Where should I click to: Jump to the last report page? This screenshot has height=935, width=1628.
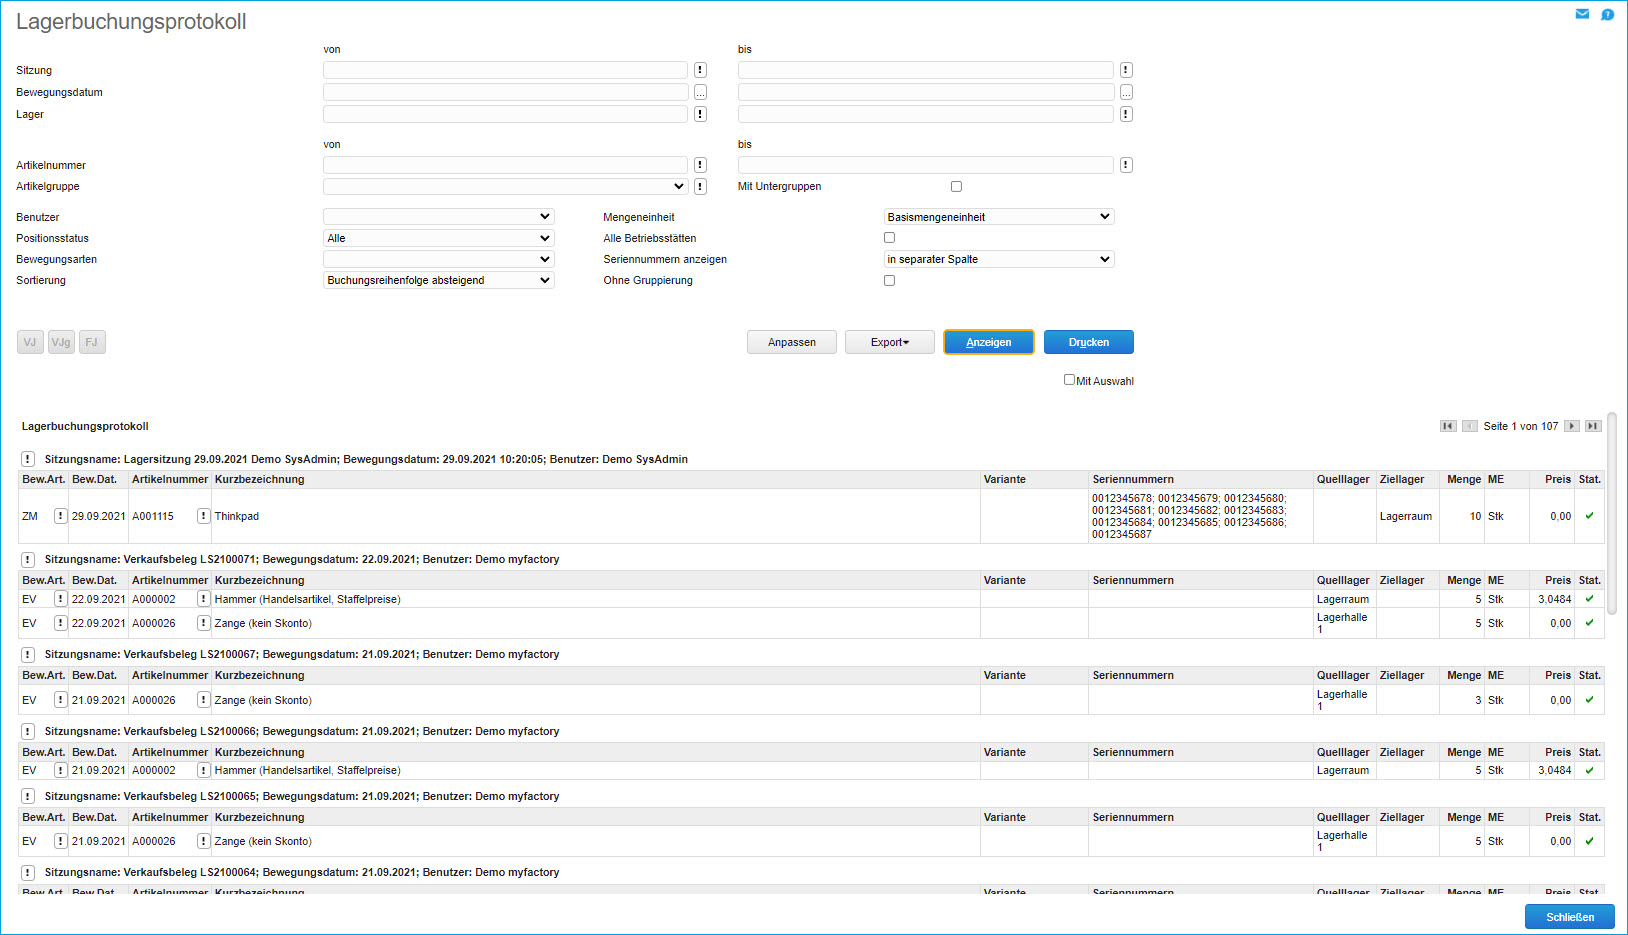pos(1593,426)
